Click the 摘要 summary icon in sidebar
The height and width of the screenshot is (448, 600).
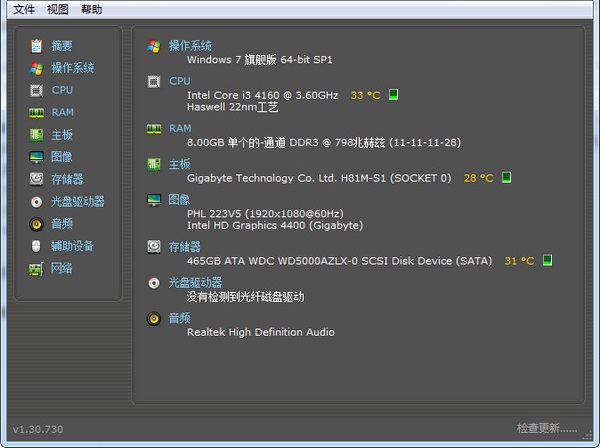[x=36, y=46]
